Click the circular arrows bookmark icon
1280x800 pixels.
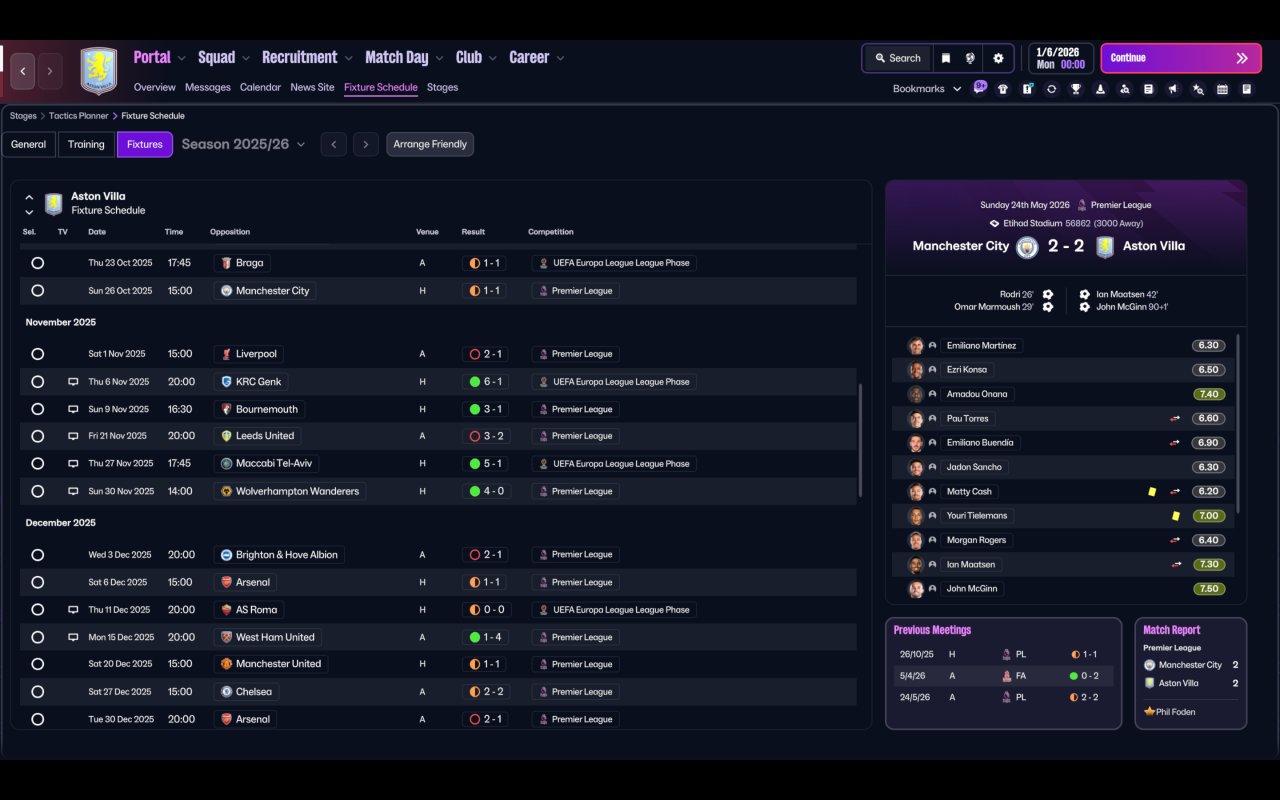[1051, 89]
